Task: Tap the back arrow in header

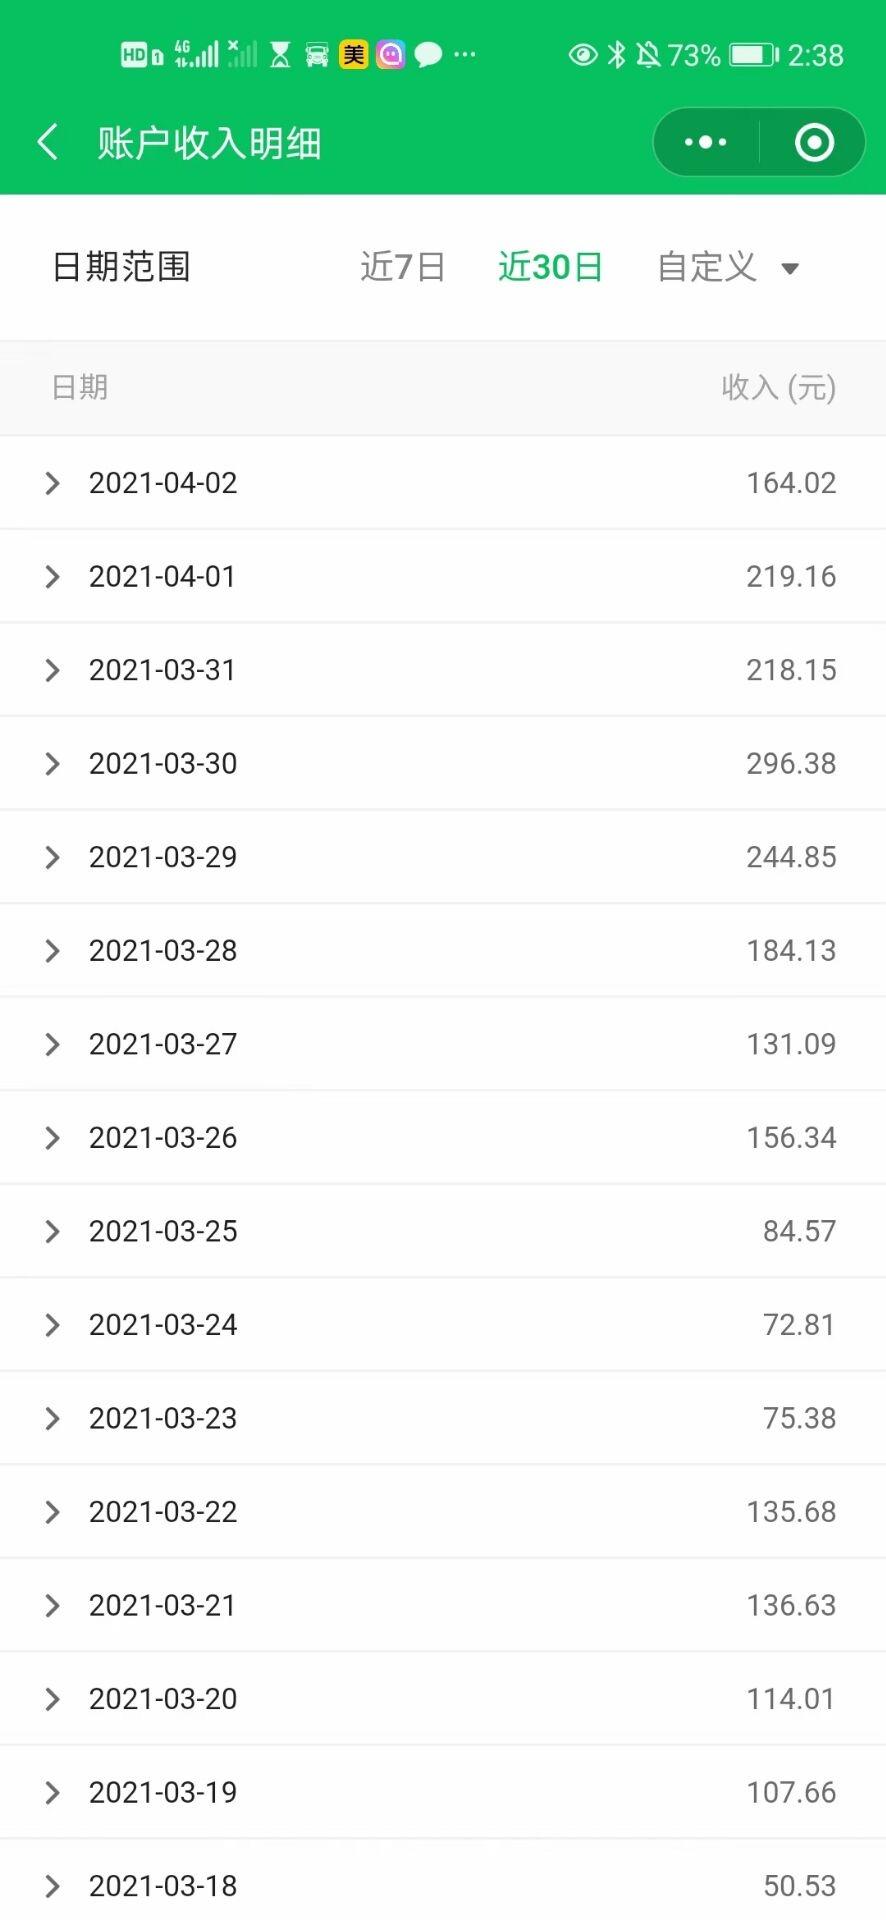Action: (x=47, y=142)
